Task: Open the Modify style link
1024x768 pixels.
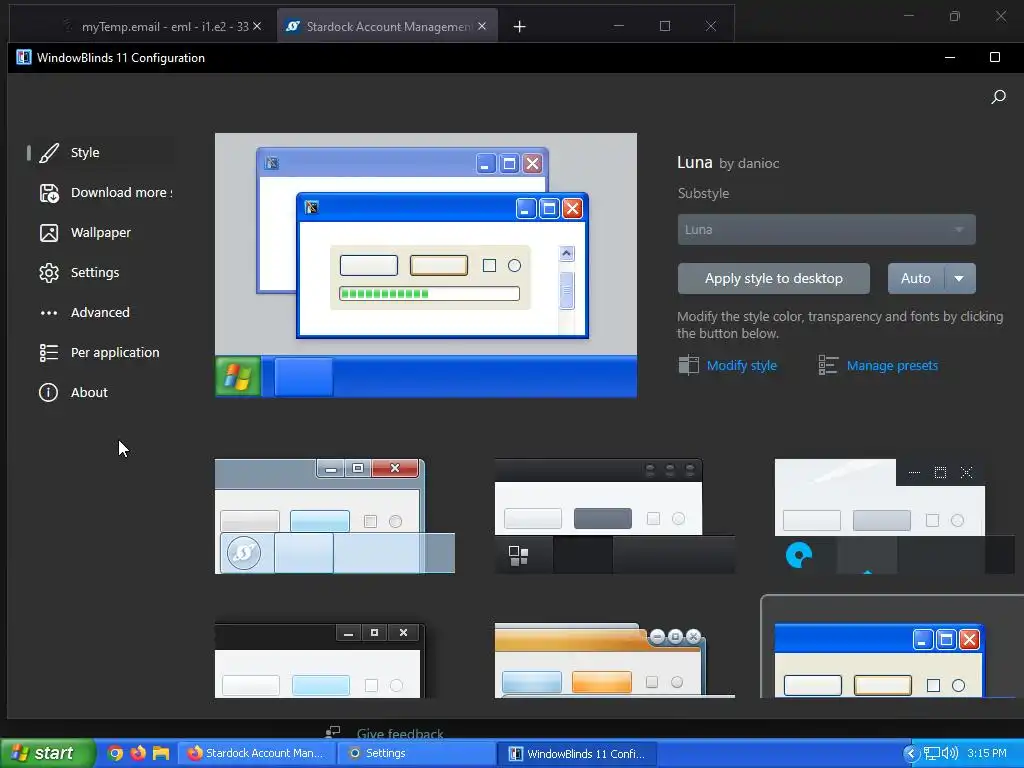Action: pyautogui.click(x=742, y=366)
